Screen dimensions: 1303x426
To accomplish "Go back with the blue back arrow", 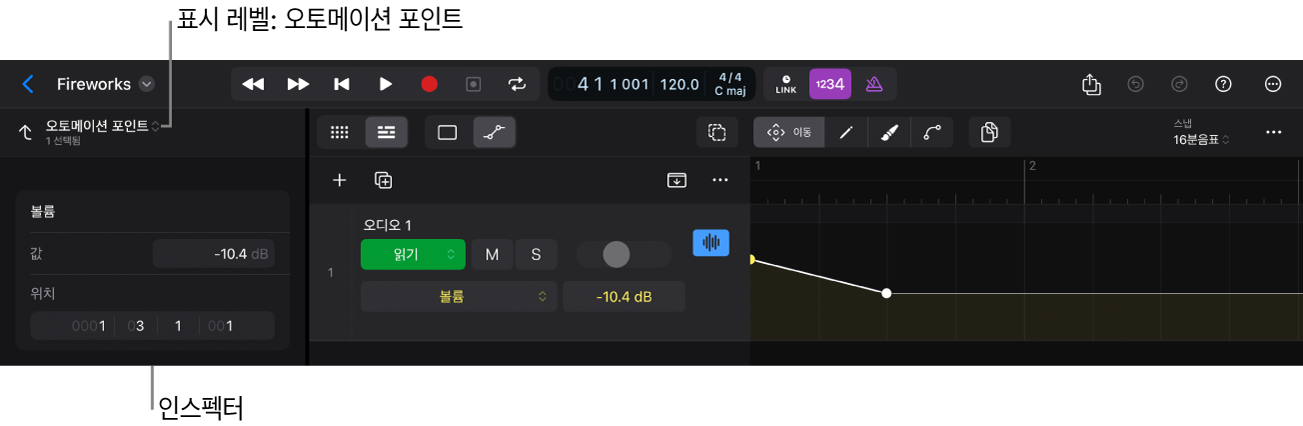I will pyautogui.click(x=28, y=84).
